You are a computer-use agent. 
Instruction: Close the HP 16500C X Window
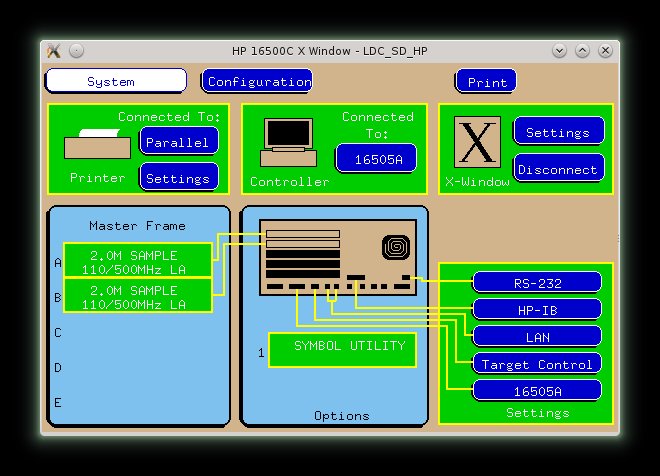605,51
